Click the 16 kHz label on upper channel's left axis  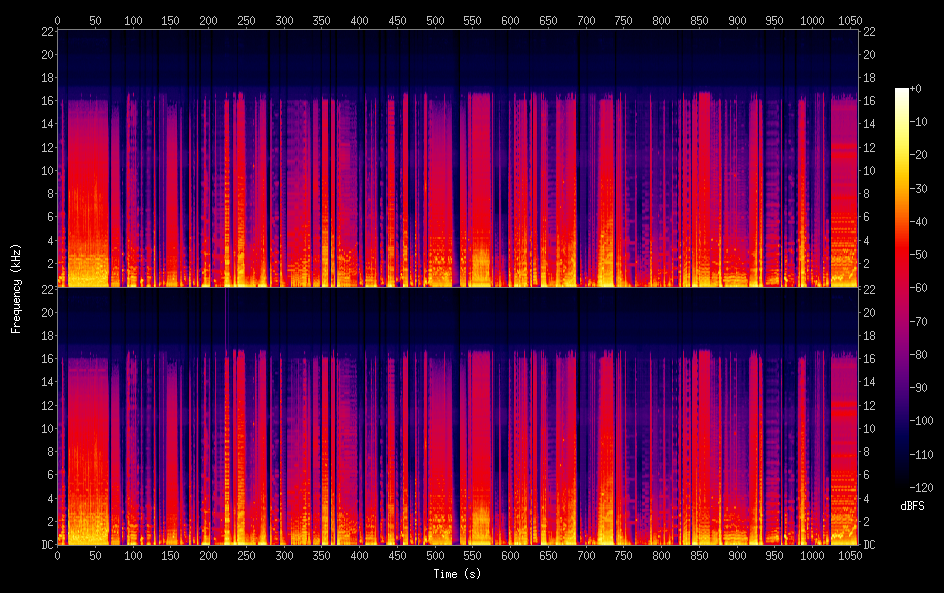(46, 101)
